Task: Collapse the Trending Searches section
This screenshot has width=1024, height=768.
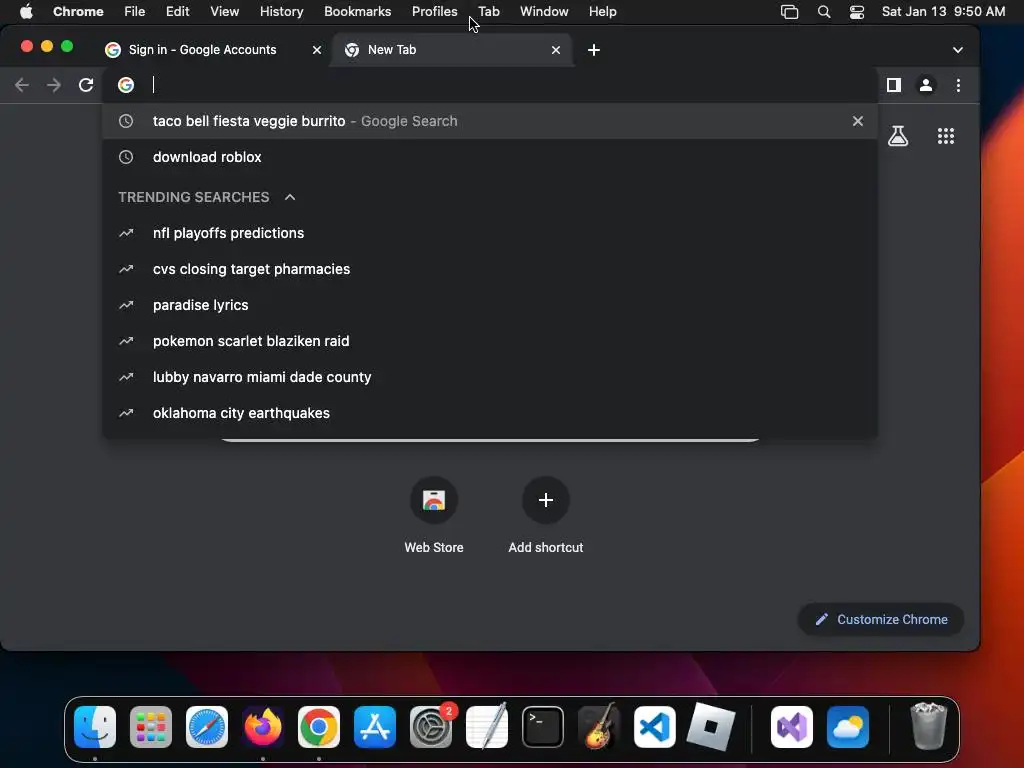Action: tap(290, 197)
